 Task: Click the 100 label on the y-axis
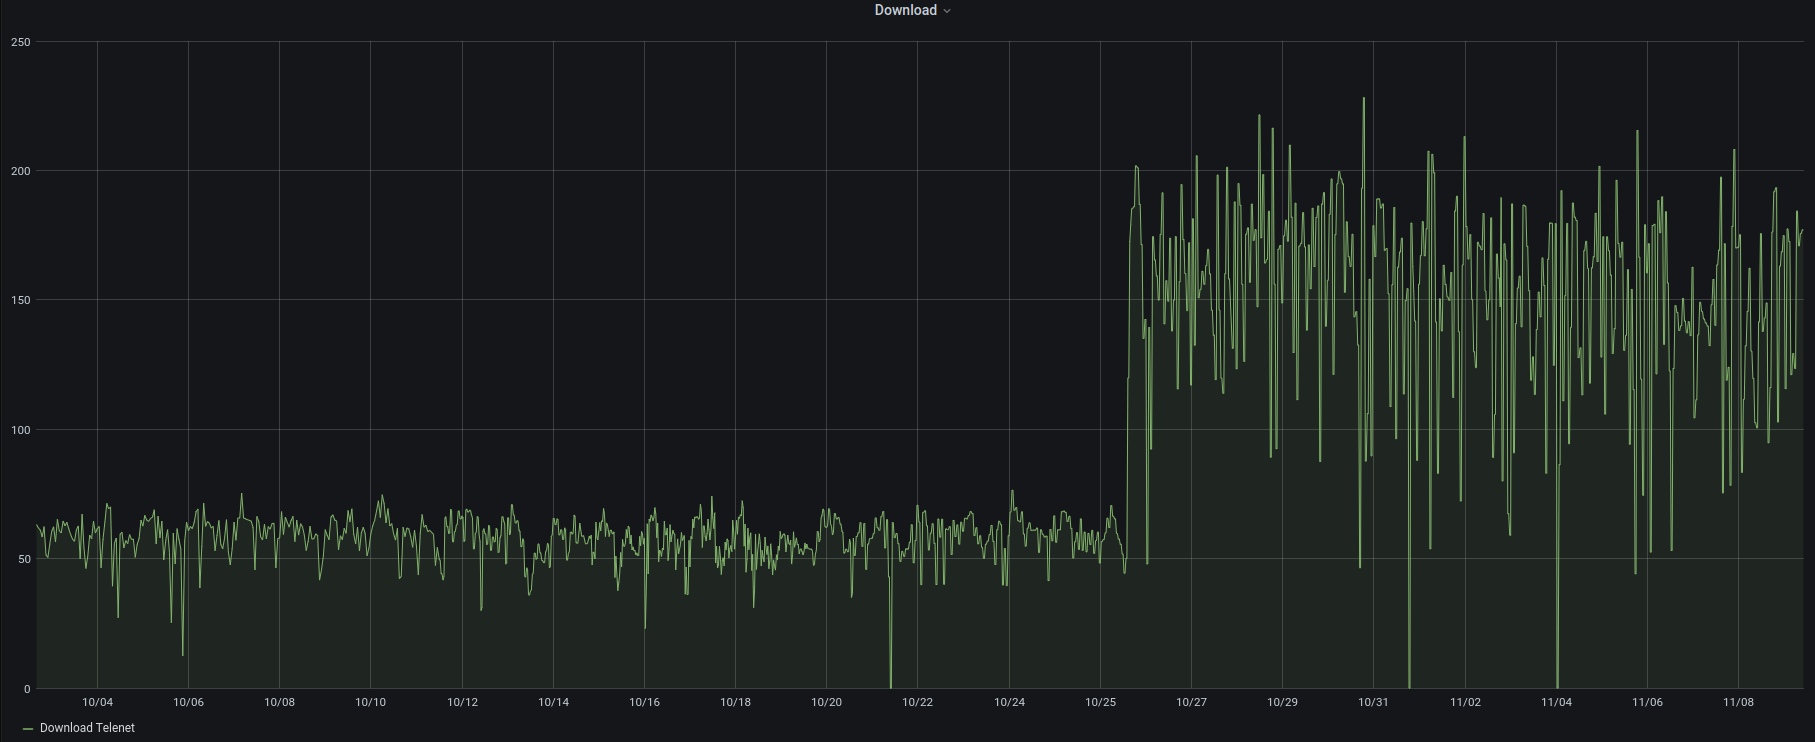click(21, 430)
